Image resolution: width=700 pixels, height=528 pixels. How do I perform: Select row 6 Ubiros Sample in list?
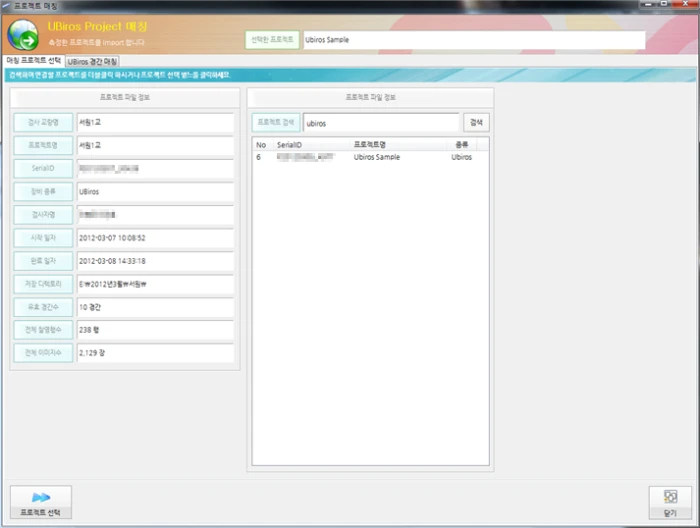pos(370,157)
